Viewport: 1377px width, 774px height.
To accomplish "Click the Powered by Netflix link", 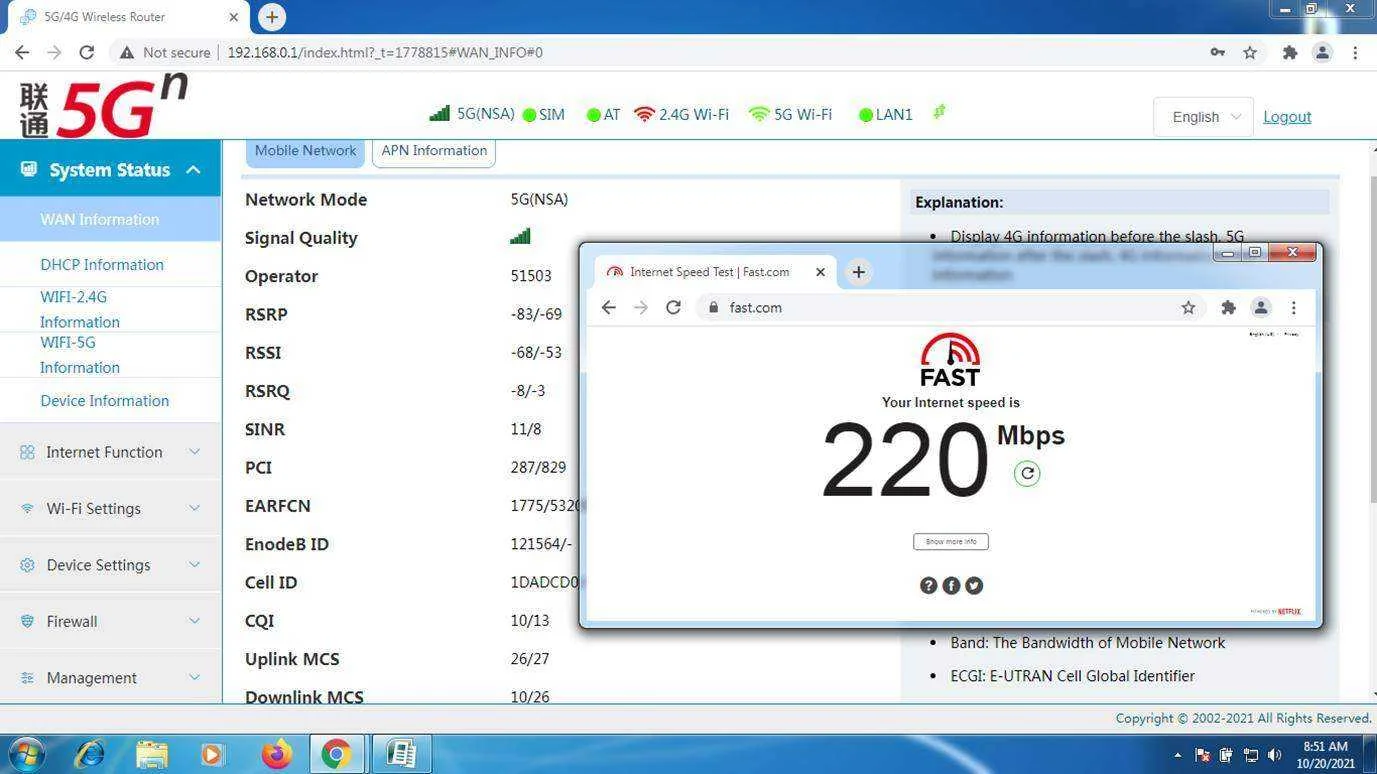I will point(1275,611).
